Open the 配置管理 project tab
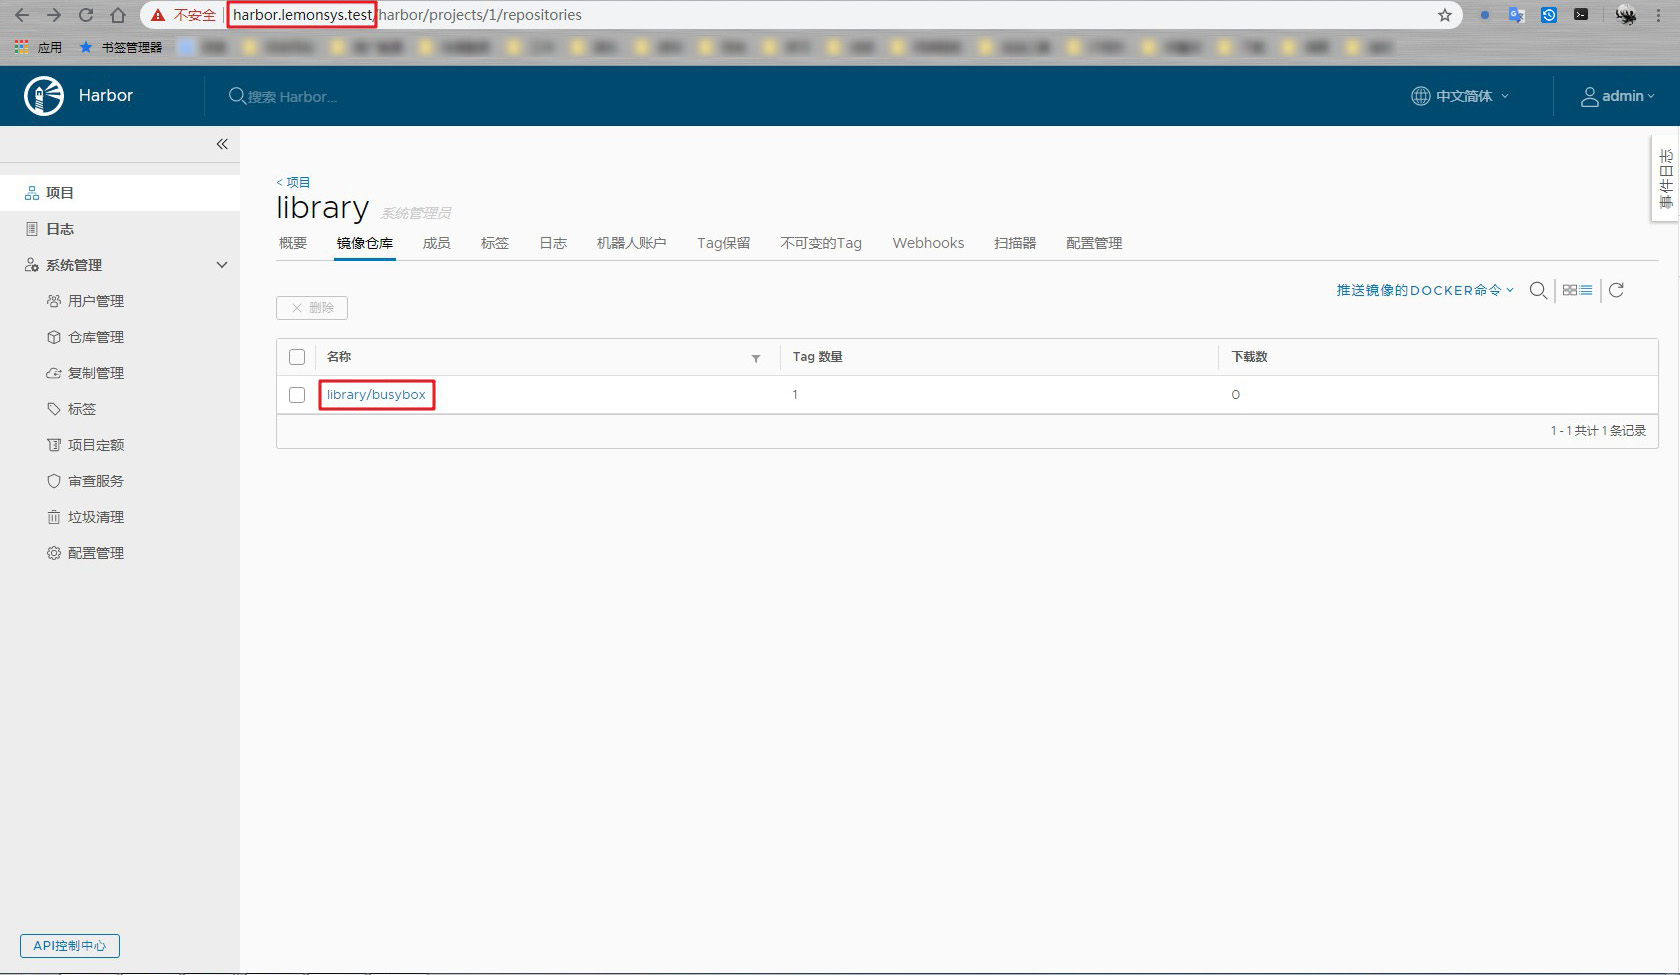 (1094, 243)
